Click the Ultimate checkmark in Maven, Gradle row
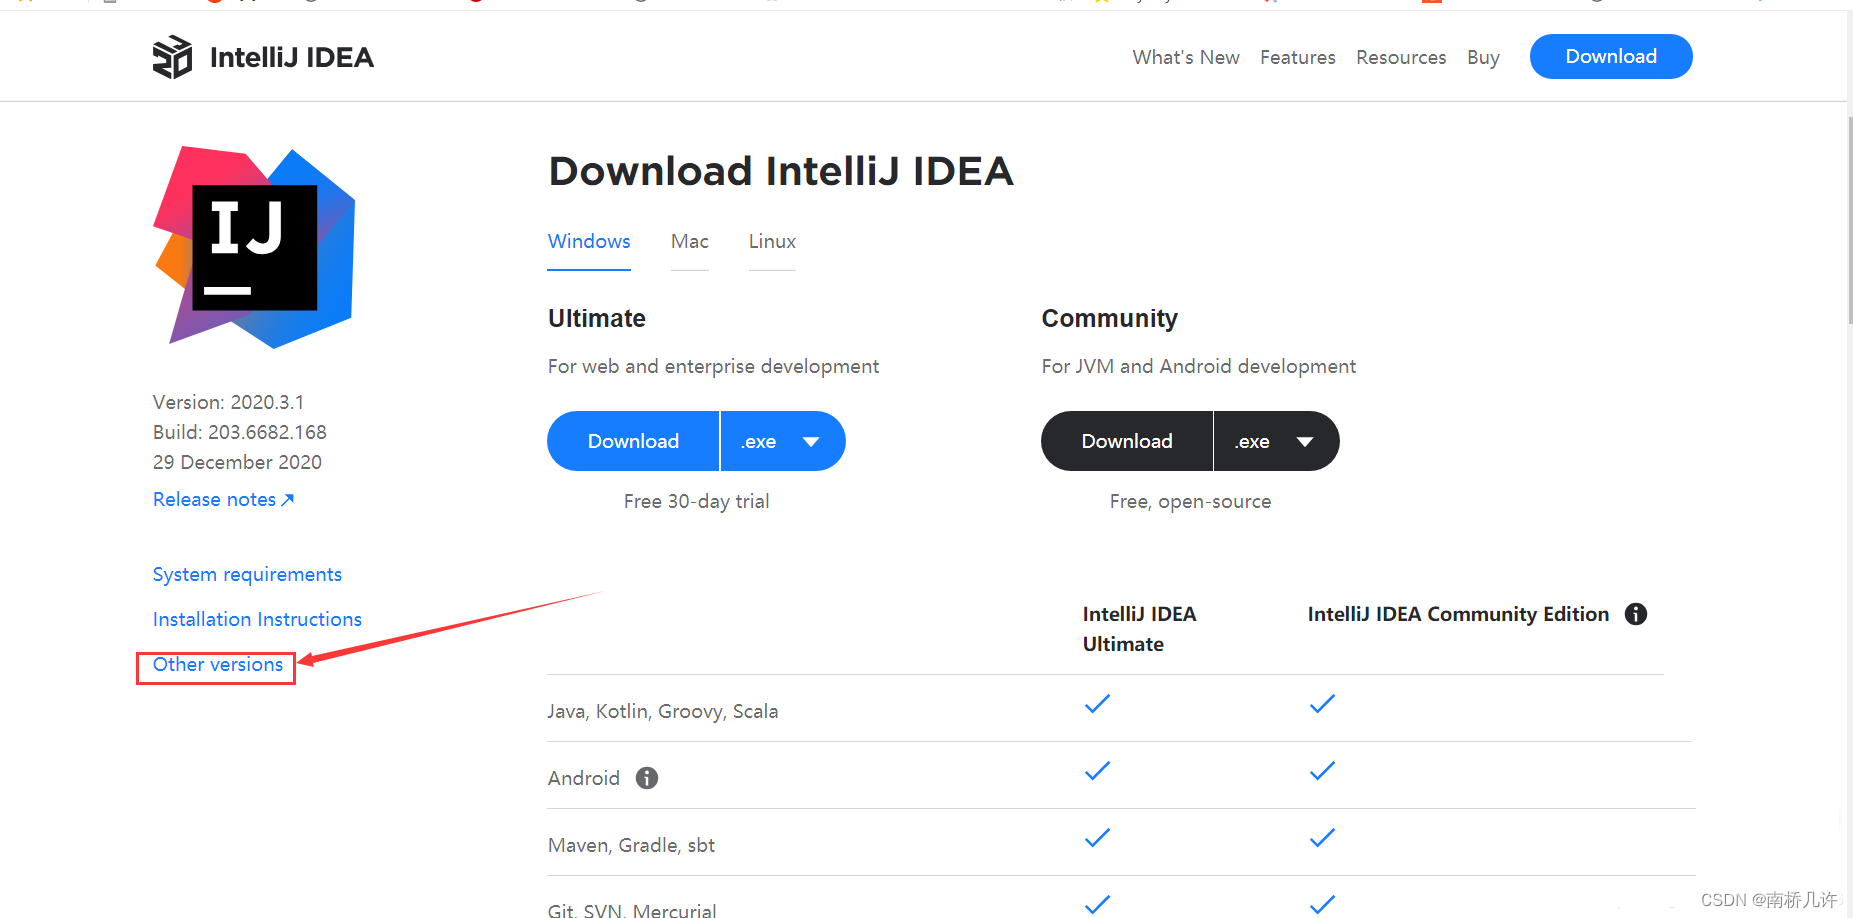Screen dimensions: 1853x918 tap(1097, 838)
